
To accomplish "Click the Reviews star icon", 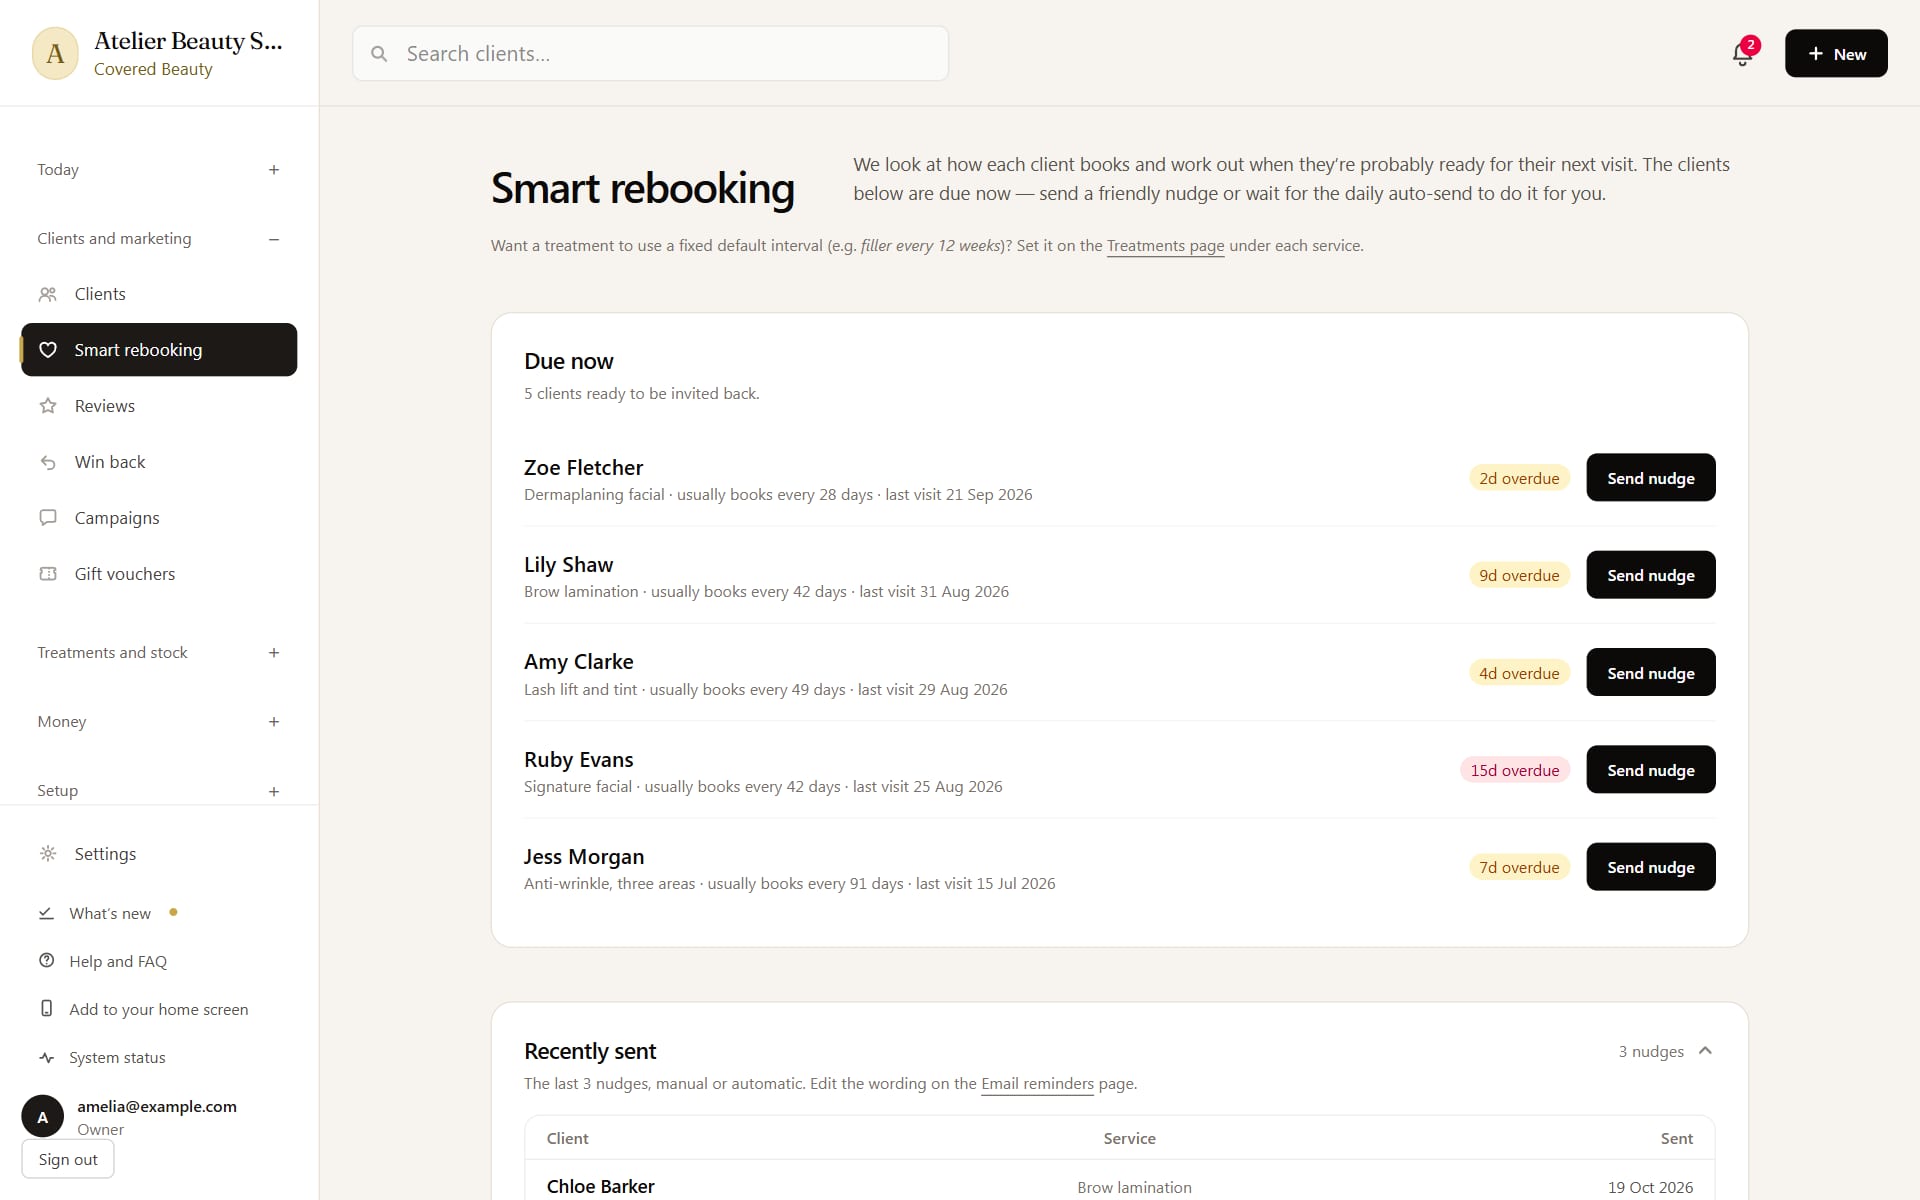I will point(48,406).
